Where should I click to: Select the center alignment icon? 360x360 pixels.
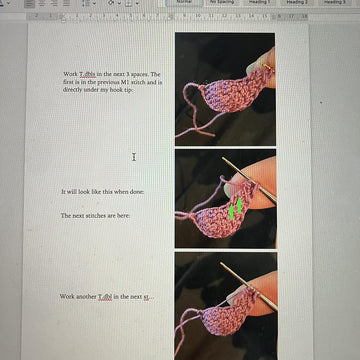coord(42,3)
